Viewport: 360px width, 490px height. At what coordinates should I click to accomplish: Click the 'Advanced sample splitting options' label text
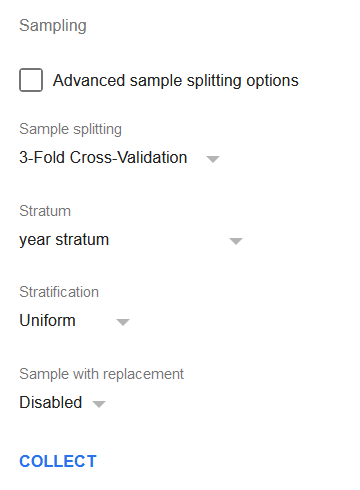176,81
